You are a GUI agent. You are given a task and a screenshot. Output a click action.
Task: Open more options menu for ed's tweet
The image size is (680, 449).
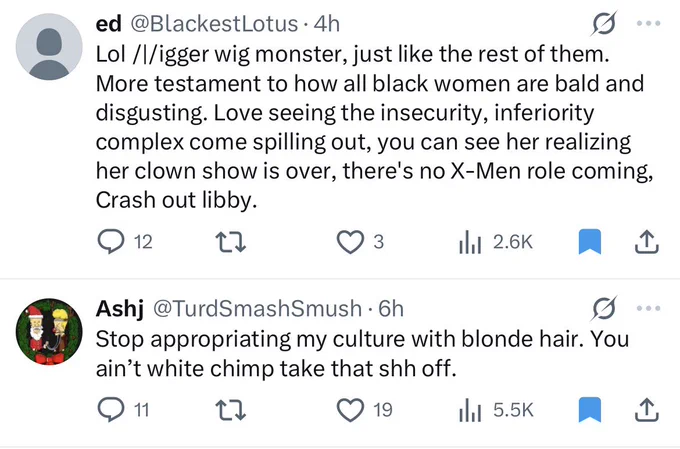point(649,23)
